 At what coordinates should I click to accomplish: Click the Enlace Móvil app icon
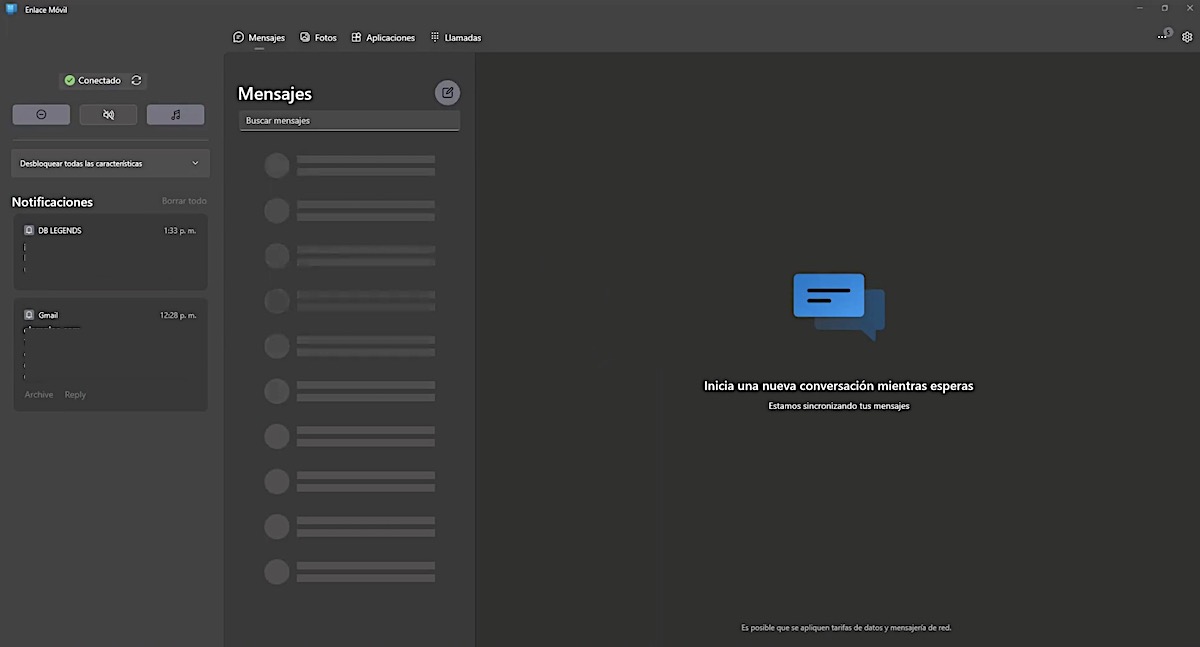(11, 9)
